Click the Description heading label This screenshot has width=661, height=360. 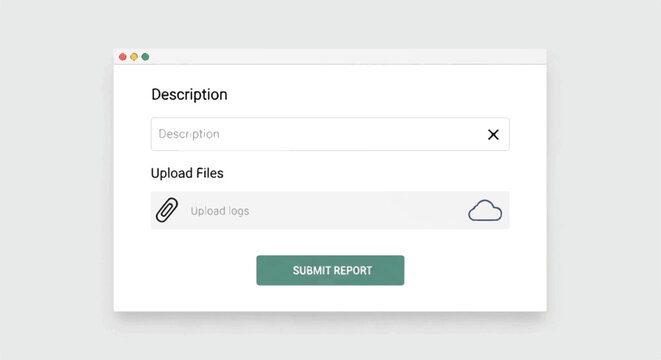(189, 94)
